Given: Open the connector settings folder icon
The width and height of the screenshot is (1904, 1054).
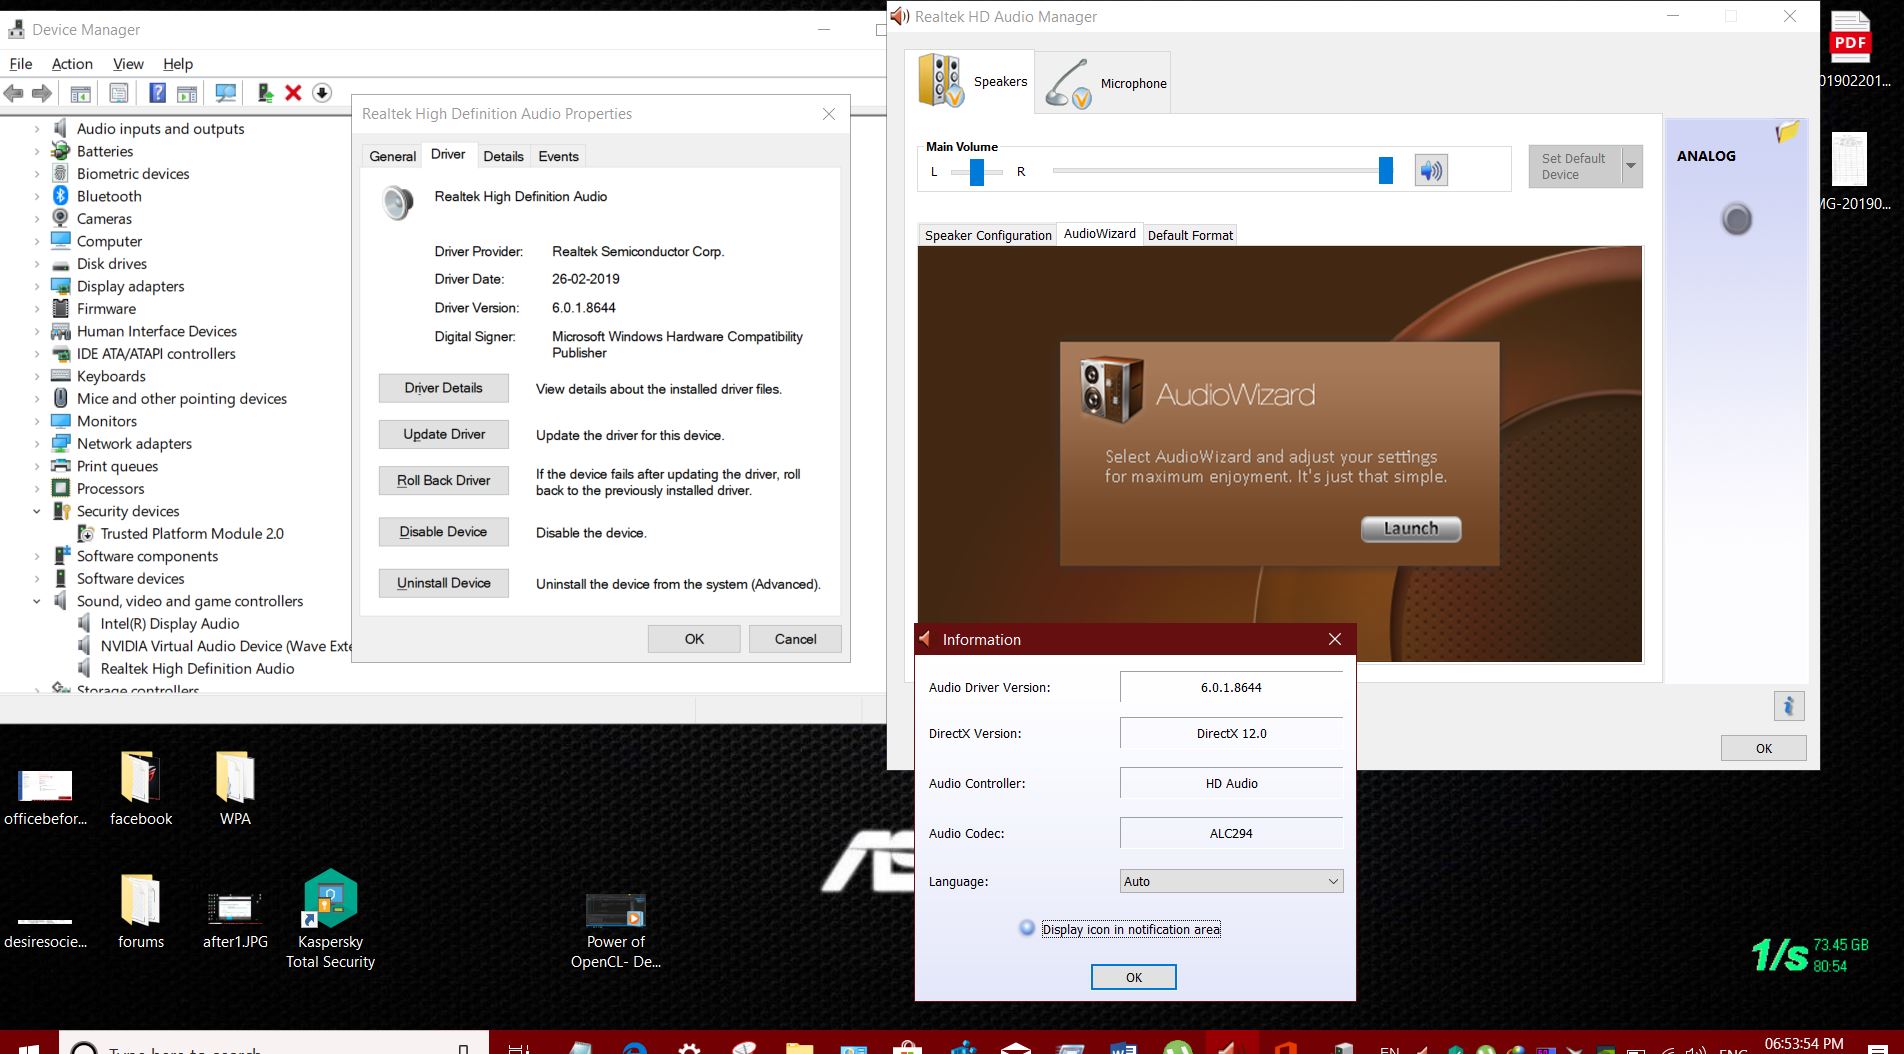Looking at the screenshot, I should [1787, 132].
